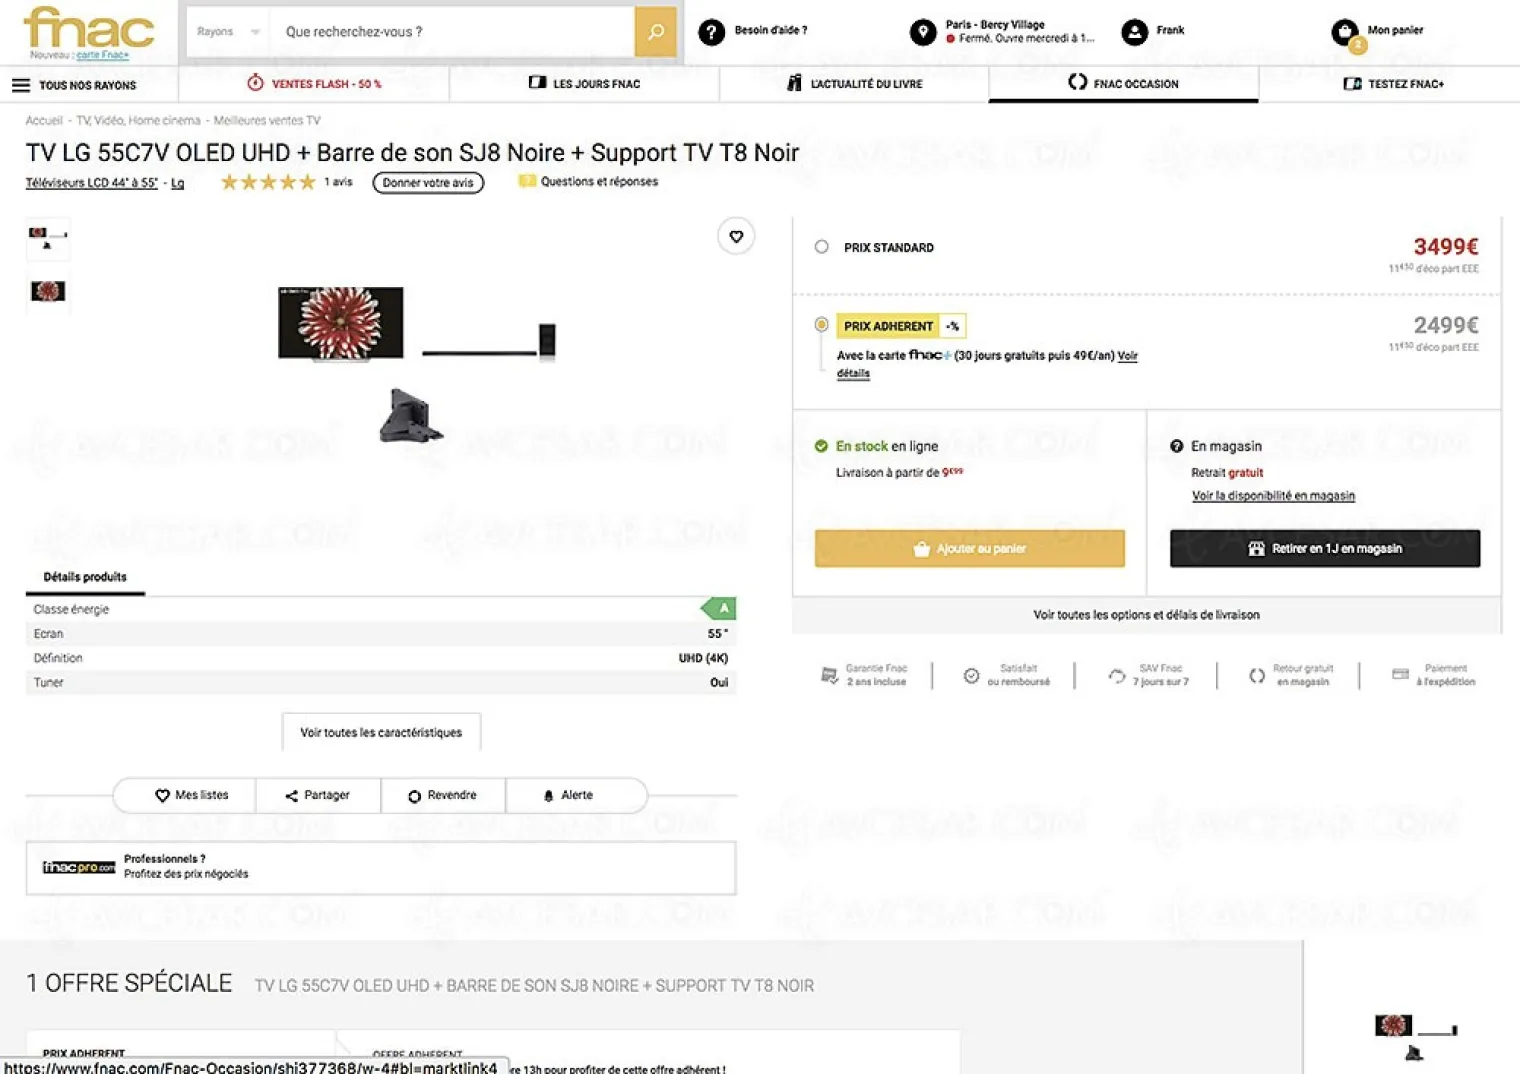Select the Détails produits tab

[85, 577]
